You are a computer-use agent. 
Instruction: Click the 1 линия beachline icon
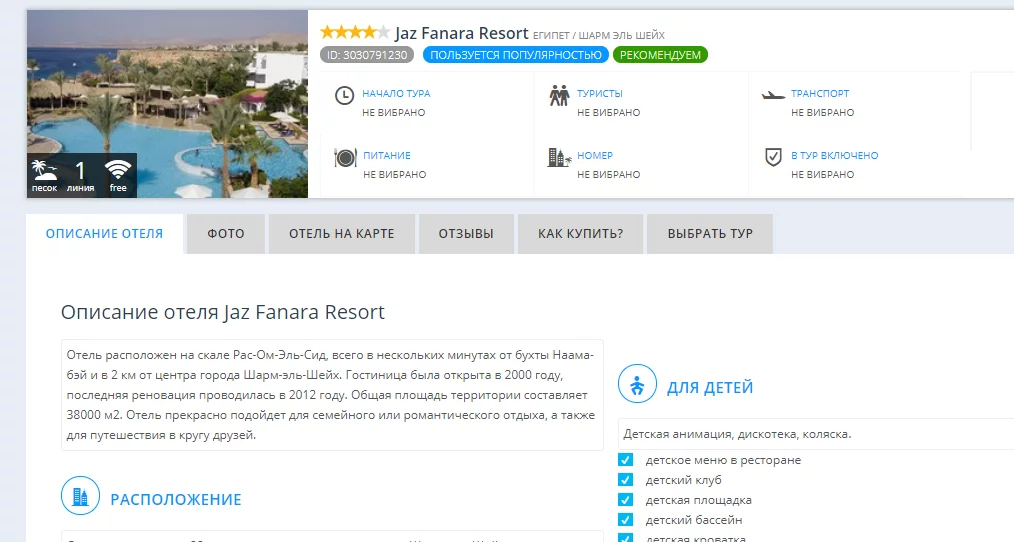(80, 175)
